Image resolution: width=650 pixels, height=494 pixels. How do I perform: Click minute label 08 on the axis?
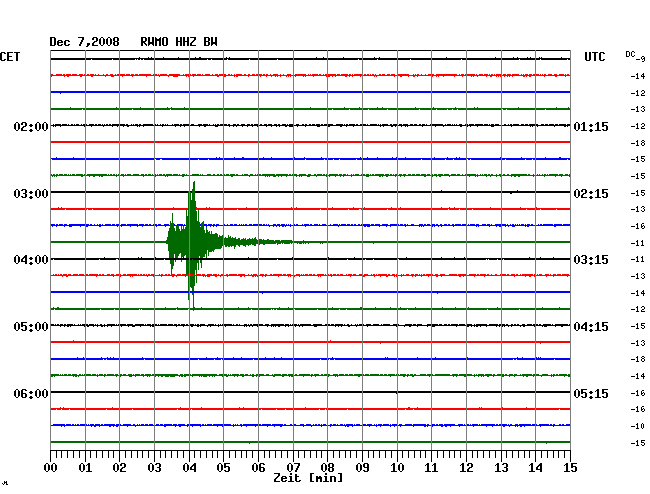[x=327, y=468]
